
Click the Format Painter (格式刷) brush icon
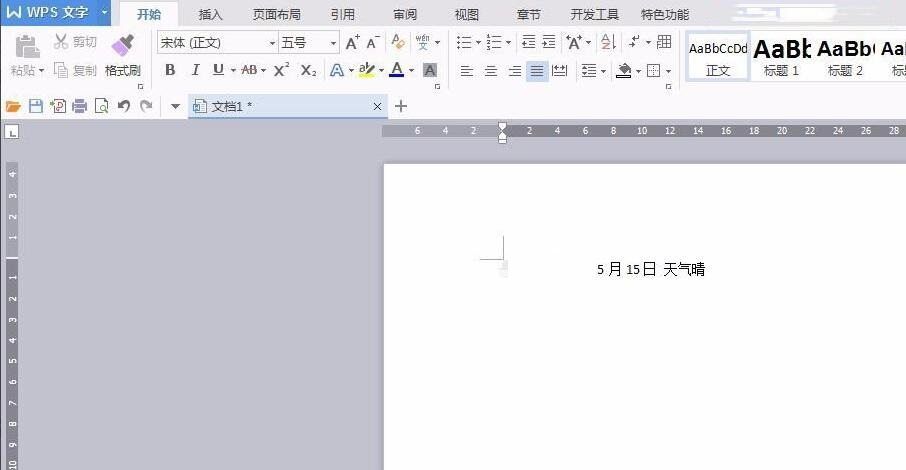pyautogui.click(x=122, y=45)
